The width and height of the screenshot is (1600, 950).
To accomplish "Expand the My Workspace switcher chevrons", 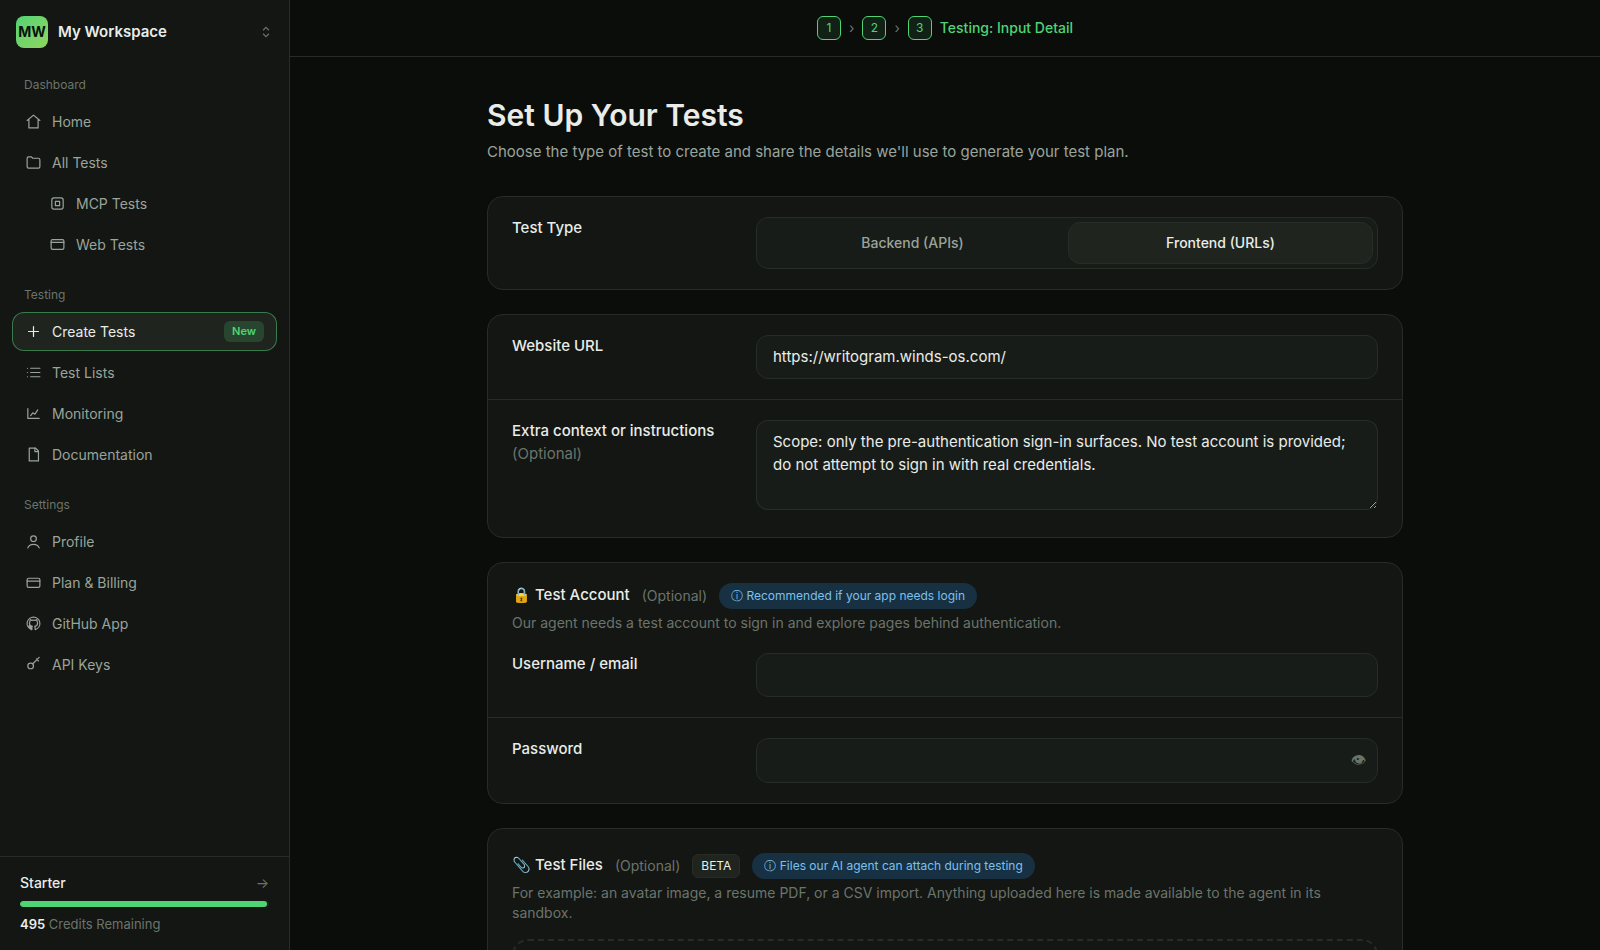I will [x=266, y=32].
